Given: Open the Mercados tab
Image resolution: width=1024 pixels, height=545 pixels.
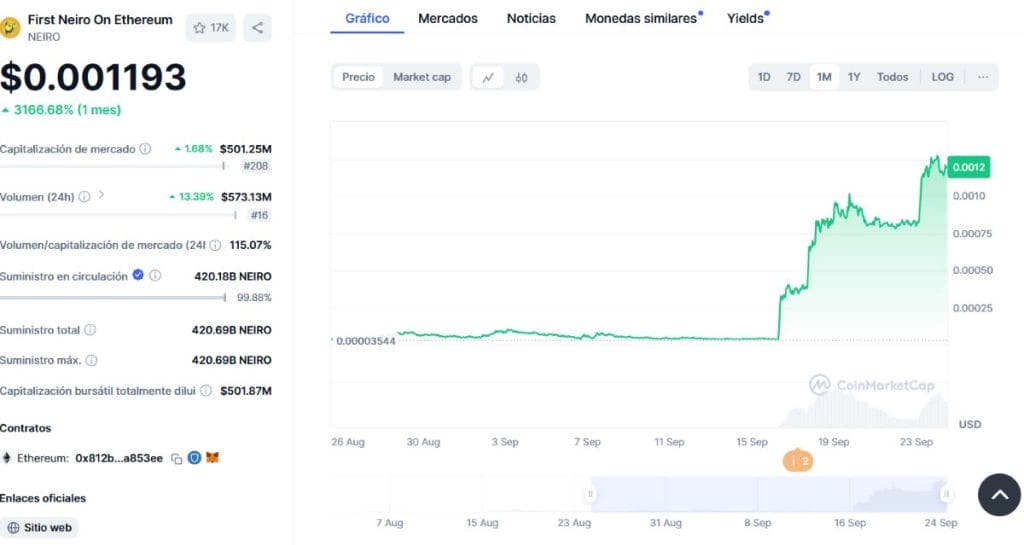Looking at the screenshot, I should [448, 18].
